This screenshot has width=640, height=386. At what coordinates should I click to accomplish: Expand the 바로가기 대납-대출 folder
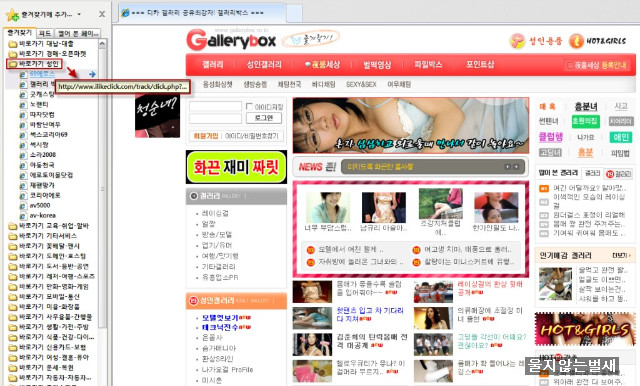(41, 44)
